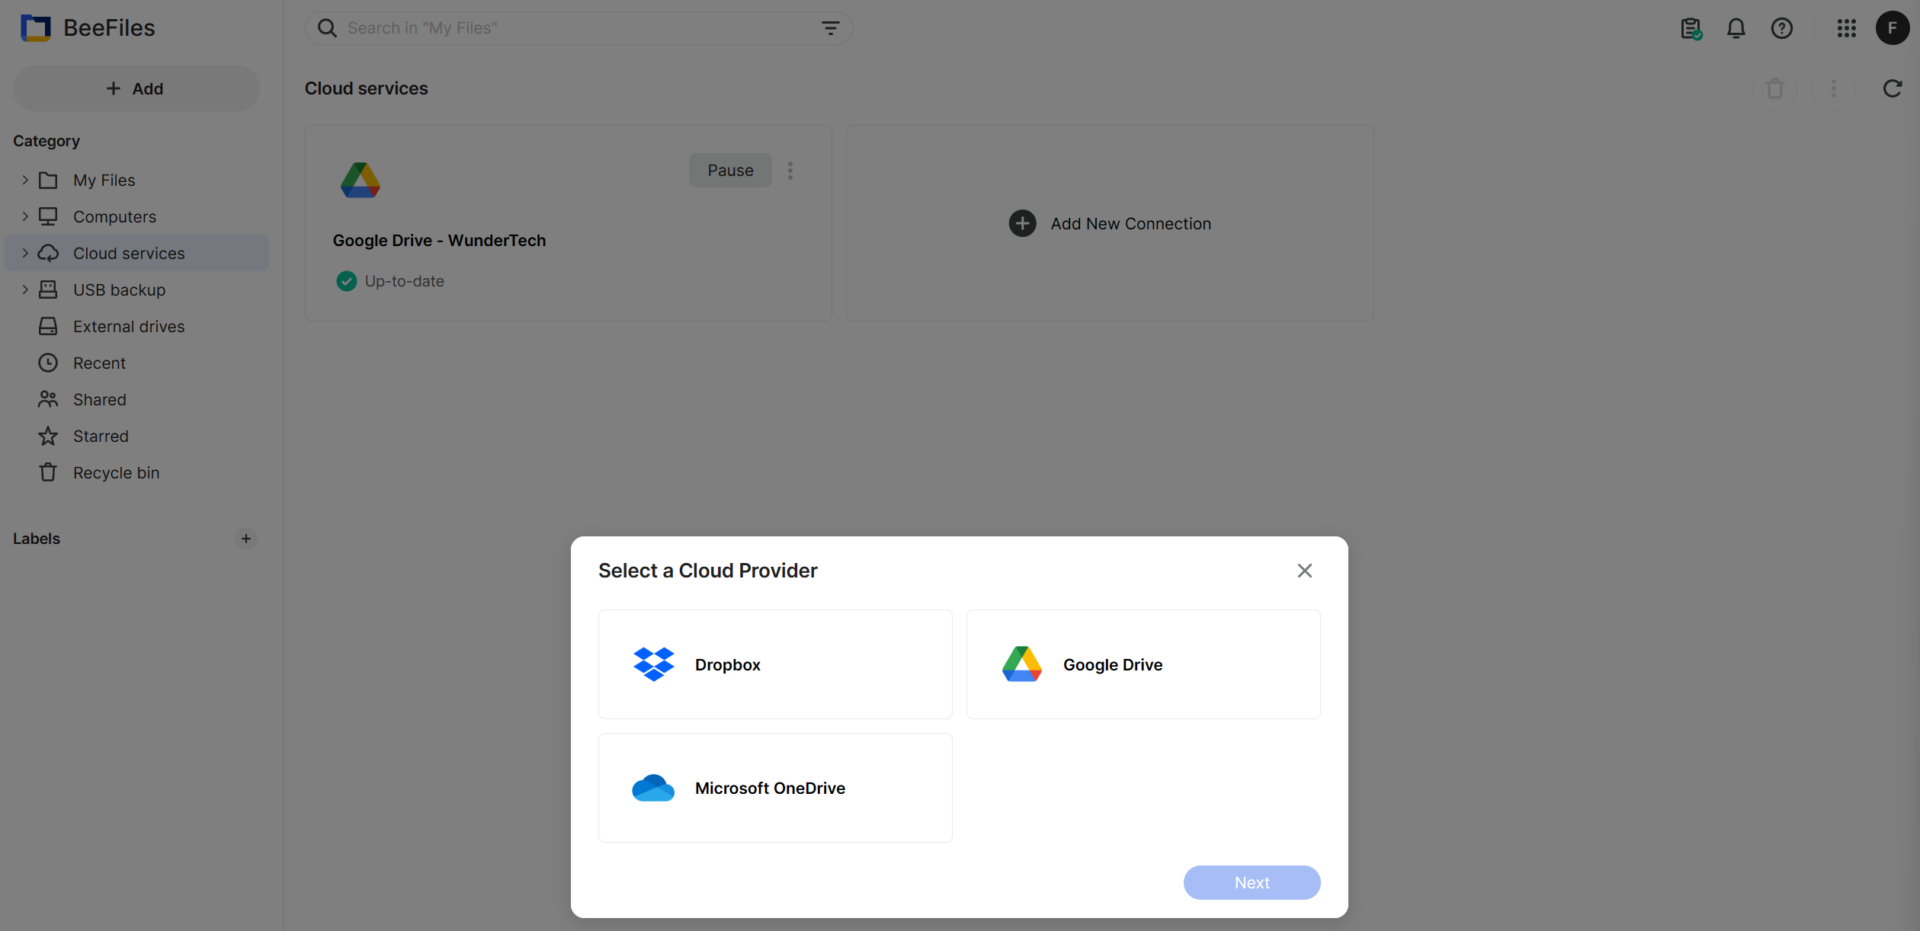This screenshot has width=1920, height=931.
Task: Select the Google Drive provider option
Action: coord(1143,664)
